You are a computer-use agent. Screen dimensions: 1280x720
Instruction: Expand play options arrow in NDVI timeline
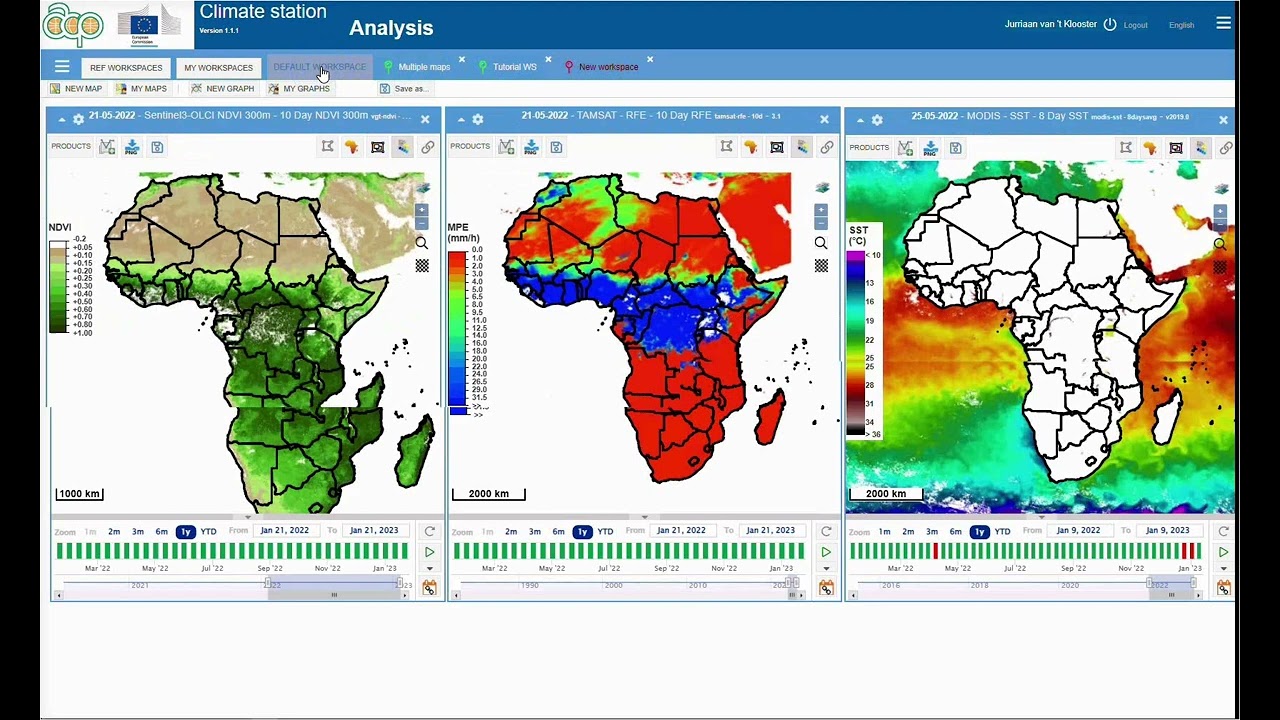(x=429, y=569)
